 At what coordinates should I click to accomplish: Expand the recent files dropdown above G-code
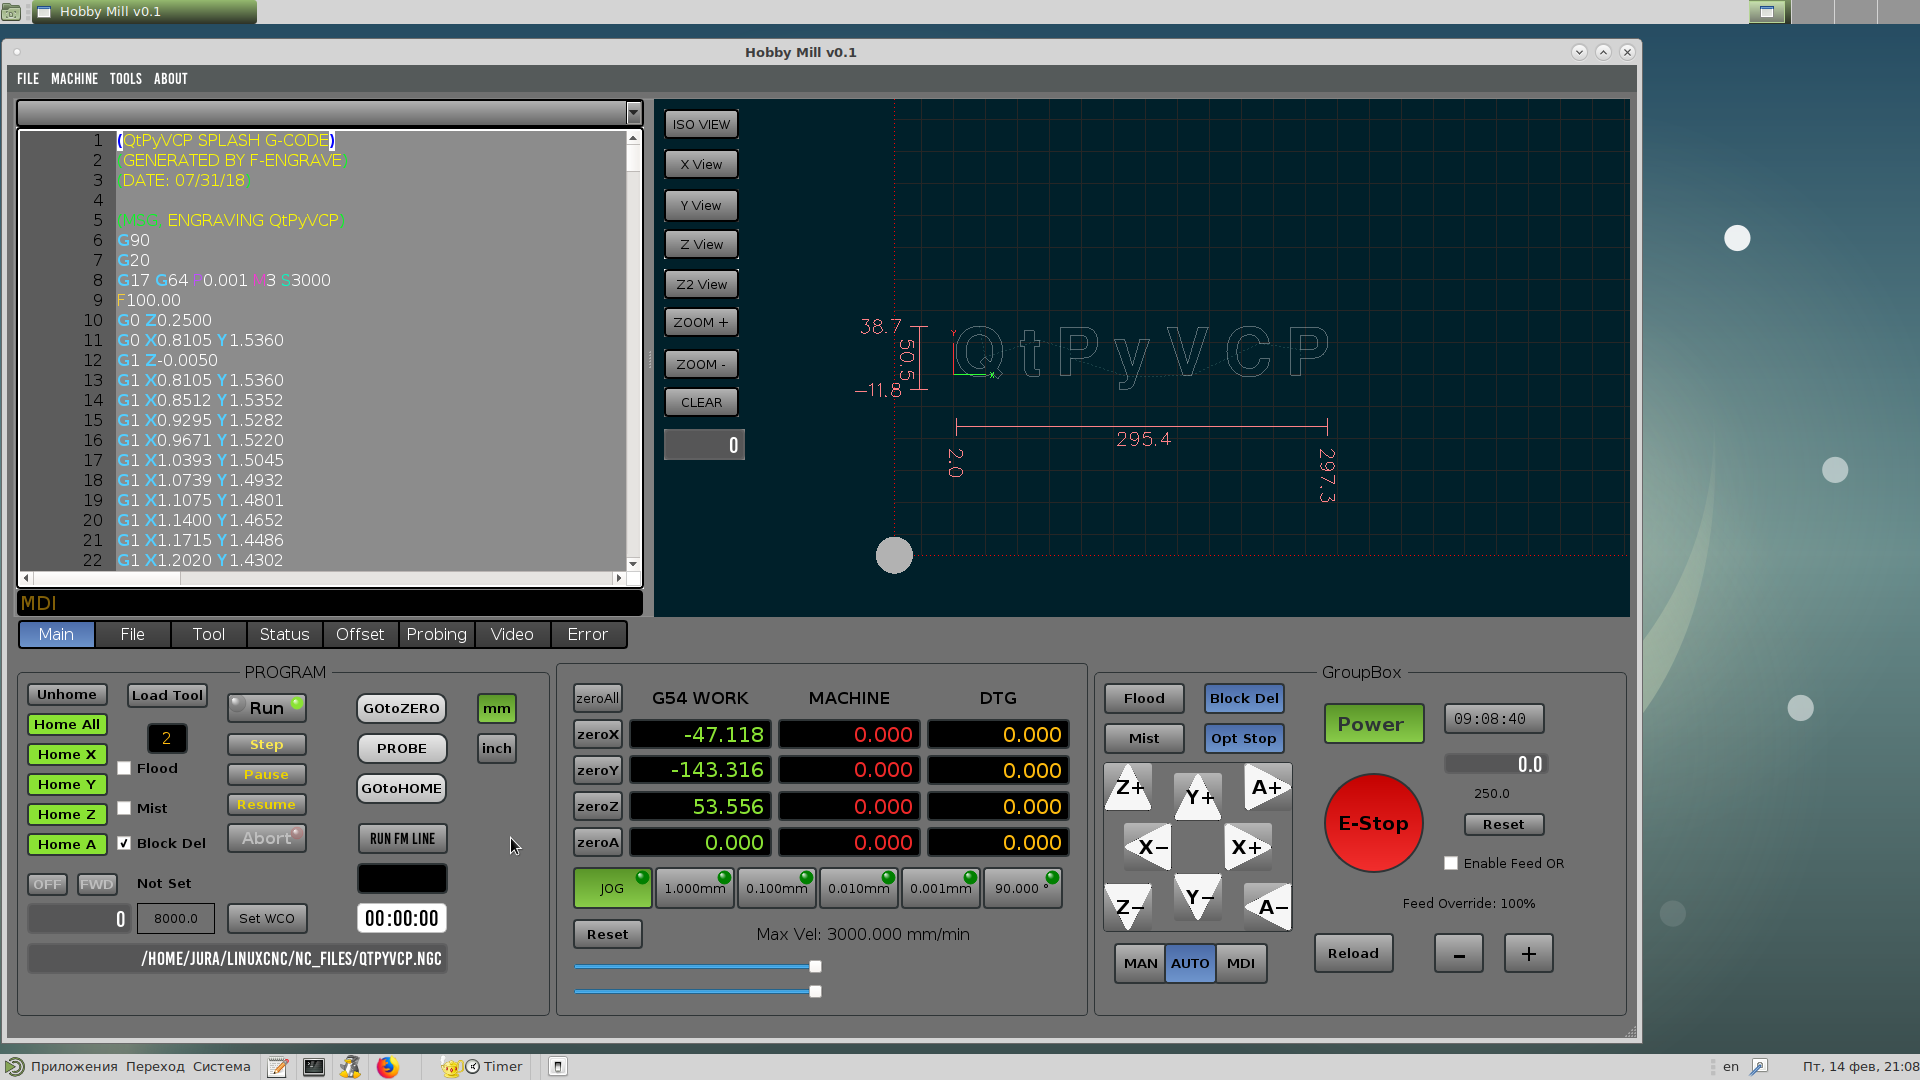pos(633,113)
